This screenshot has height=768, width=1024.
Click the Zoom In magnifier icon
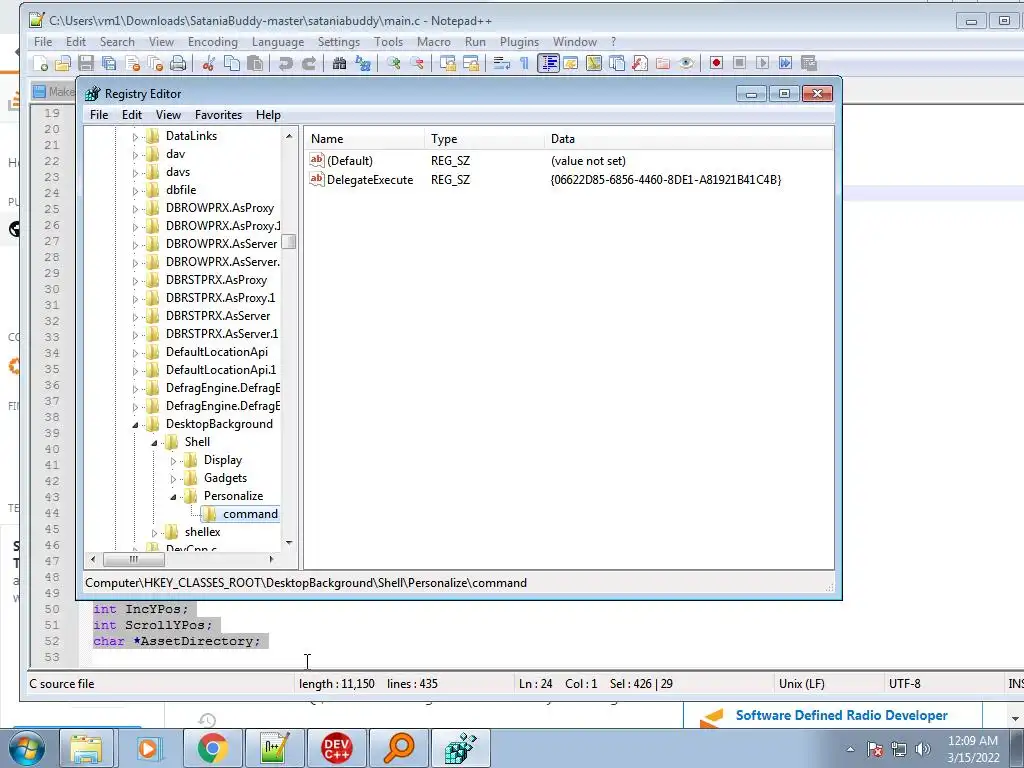click(x=393, y=63)
